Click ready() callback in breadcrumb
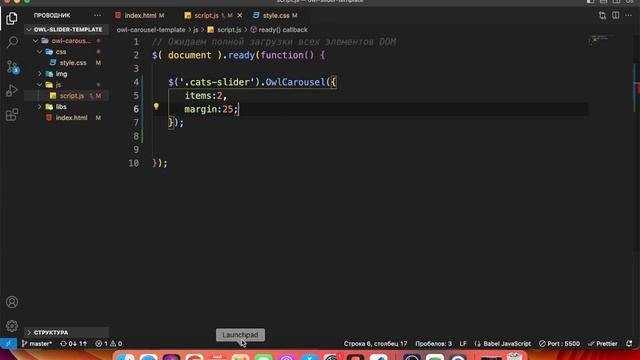The height and width of the screenshot is (360, 640). [x=279, y=30]
